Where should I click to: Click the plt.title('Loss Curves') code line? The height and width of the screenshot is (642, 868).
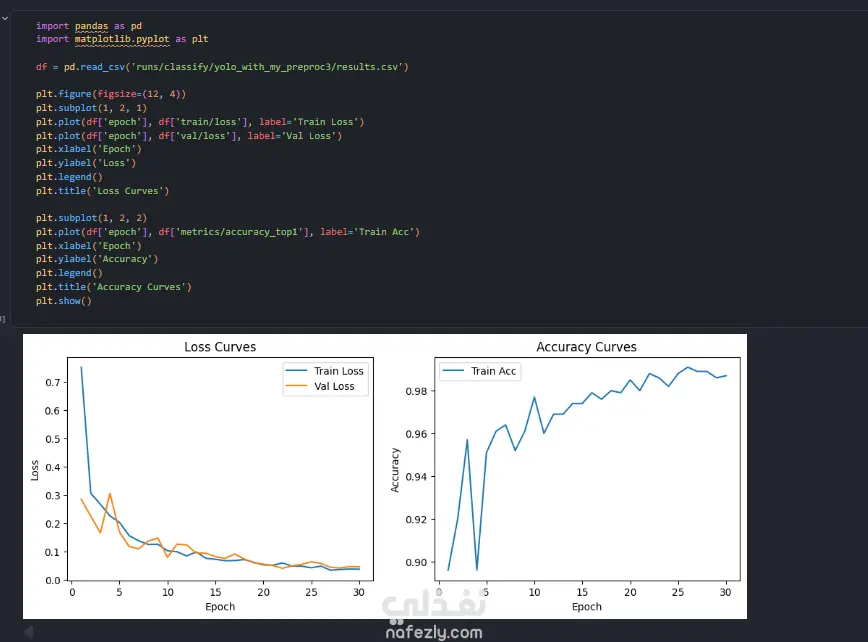[x=102, y=190]
